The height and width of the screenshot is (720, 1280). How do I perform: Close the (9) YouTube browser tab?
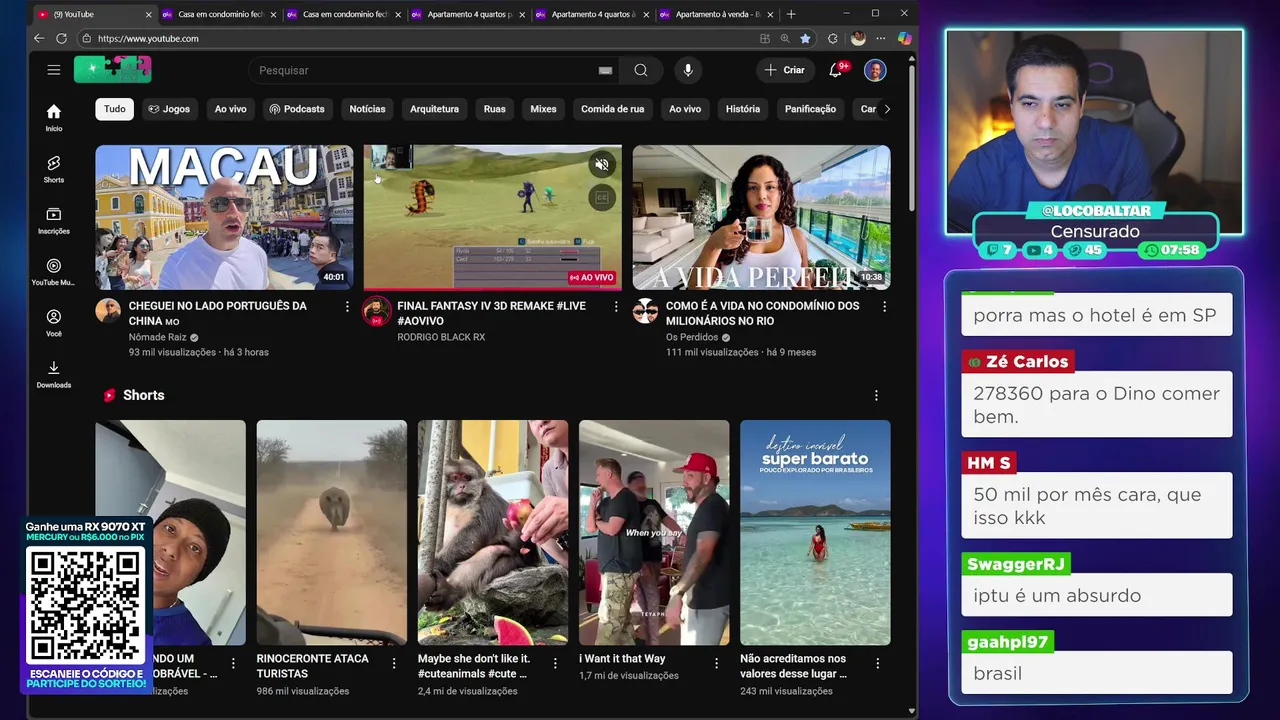(149, 14)
